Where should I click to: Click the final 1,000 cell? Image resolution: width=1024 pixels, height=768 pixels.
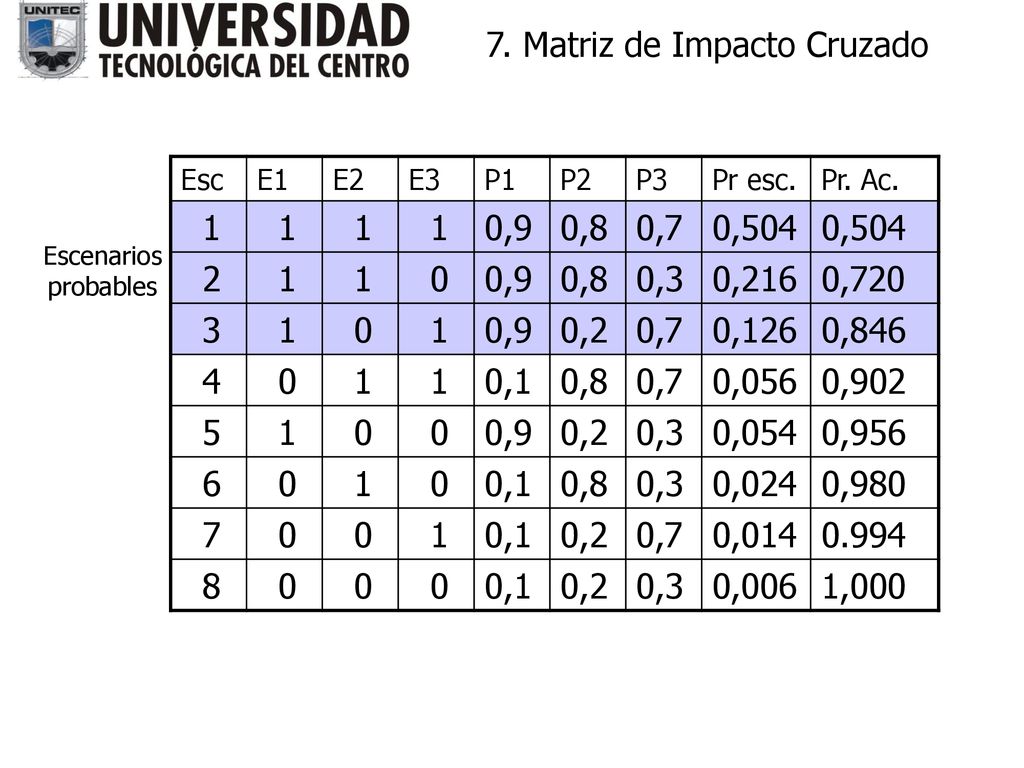pyautogui.click(x=874, y=585)
